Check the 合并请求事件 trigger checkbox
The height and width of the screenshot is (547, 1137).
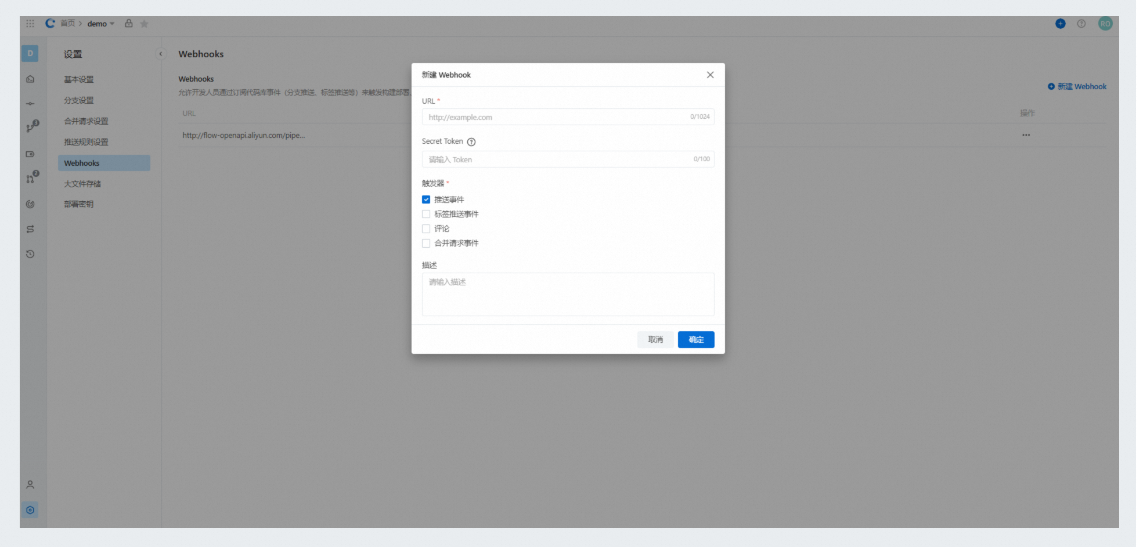coord(426,243)
